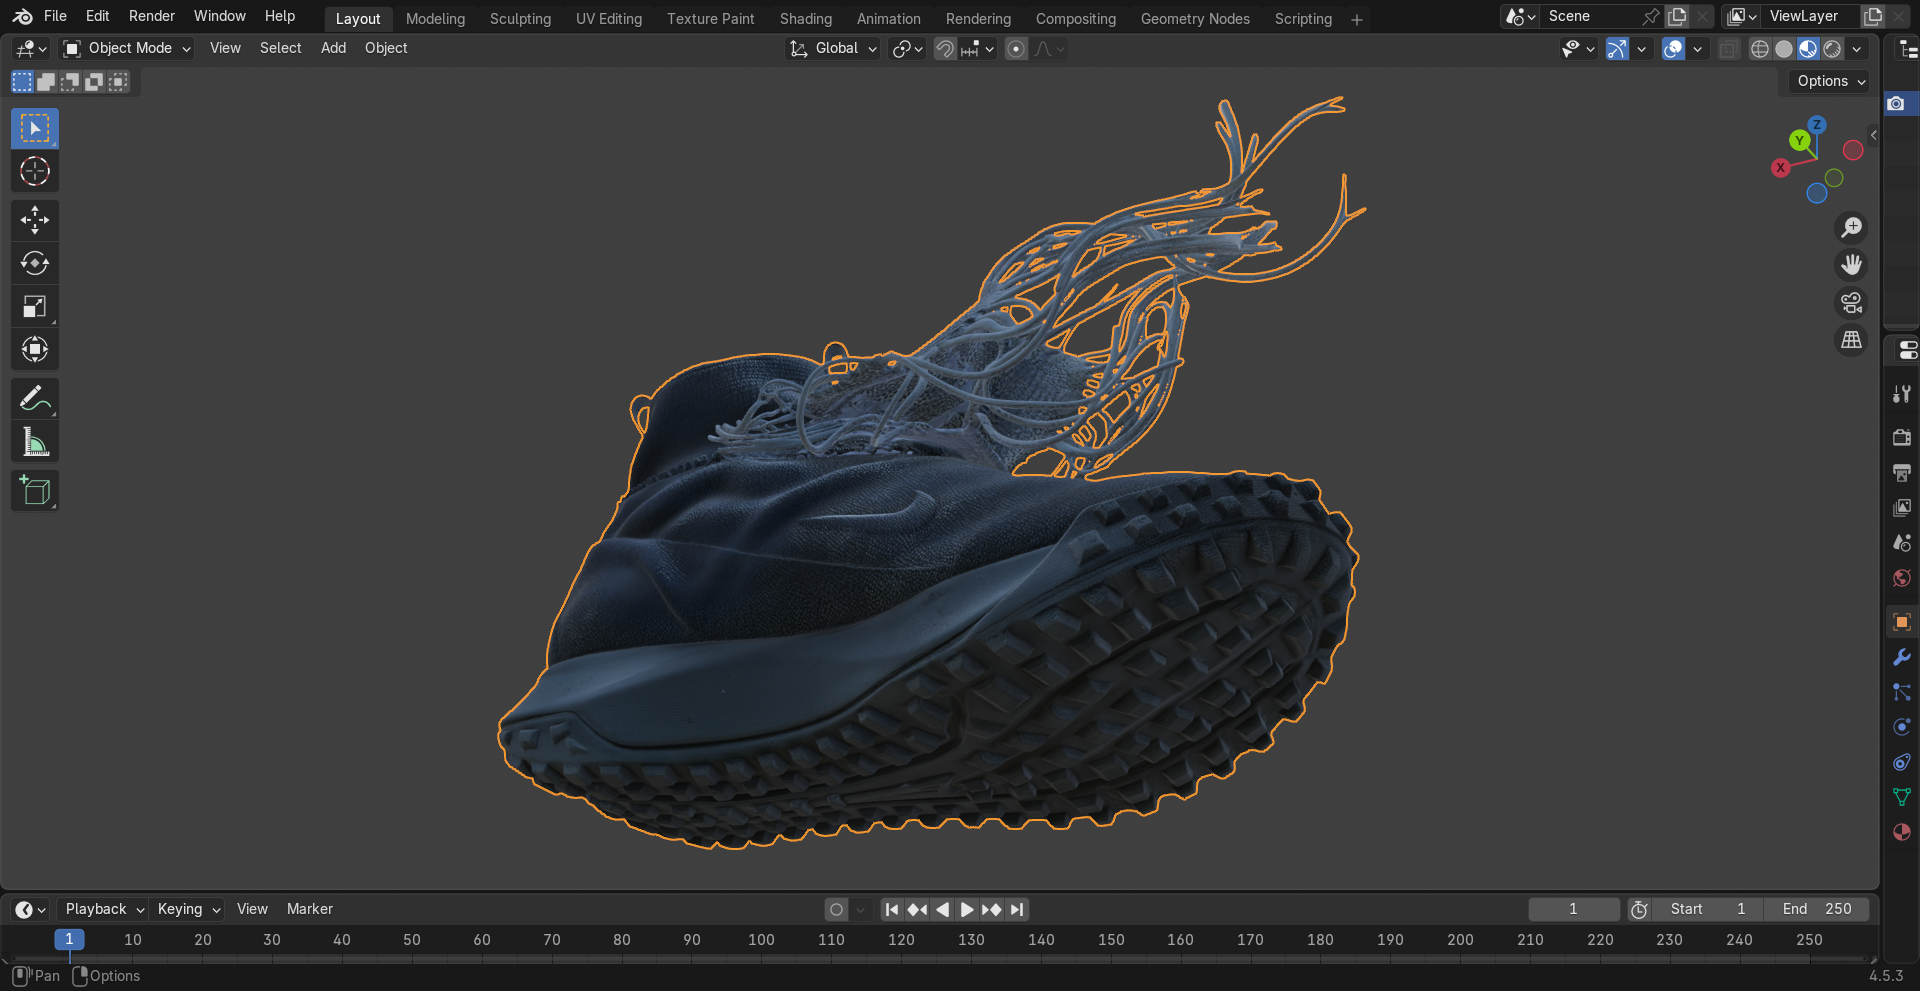Select the Select Box tool

(x=35, y=129)
